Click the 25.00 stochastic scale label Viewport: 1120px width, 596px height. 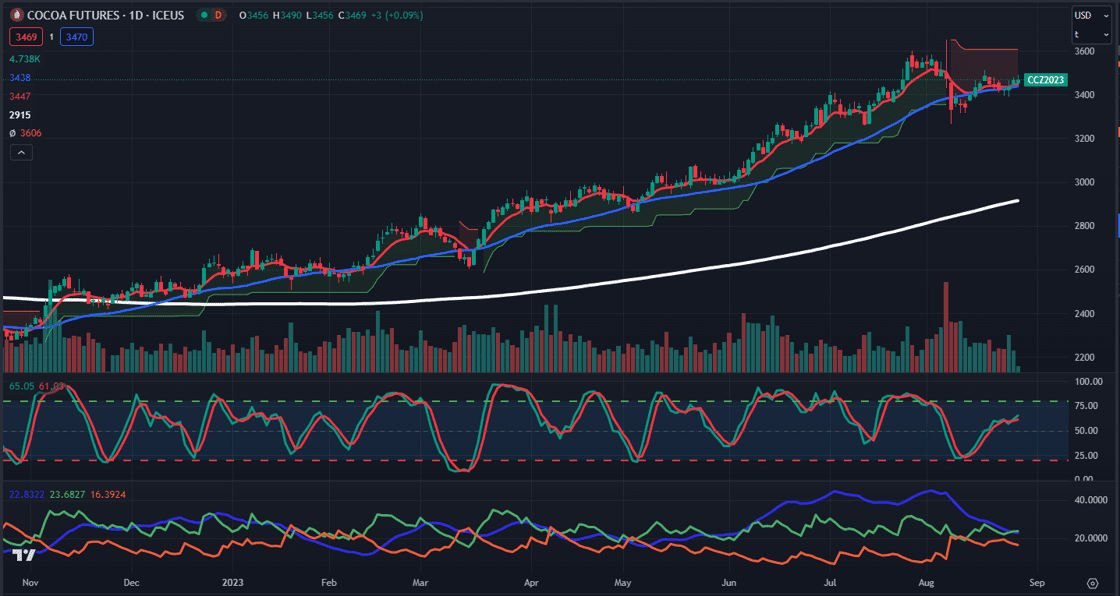pyautogui.click(x=1086, y=455)
